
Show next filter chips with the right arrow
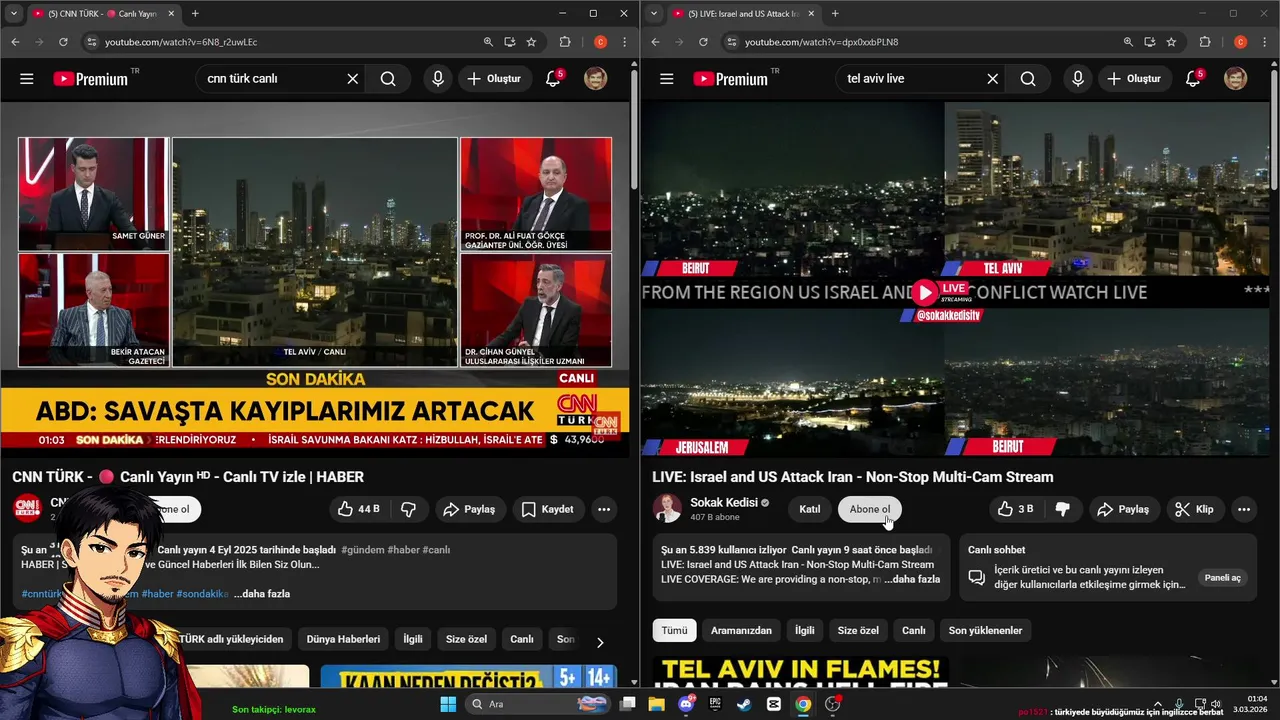[x=600, y=643]
